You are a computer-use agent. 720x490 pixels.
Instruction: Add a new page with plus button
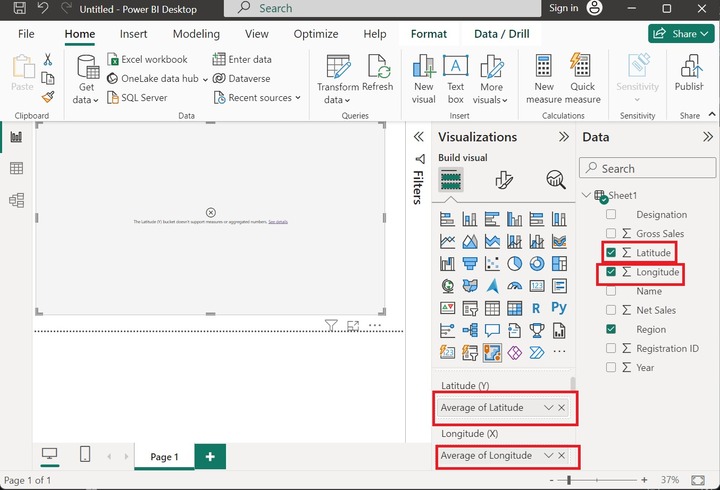[210, 456]
